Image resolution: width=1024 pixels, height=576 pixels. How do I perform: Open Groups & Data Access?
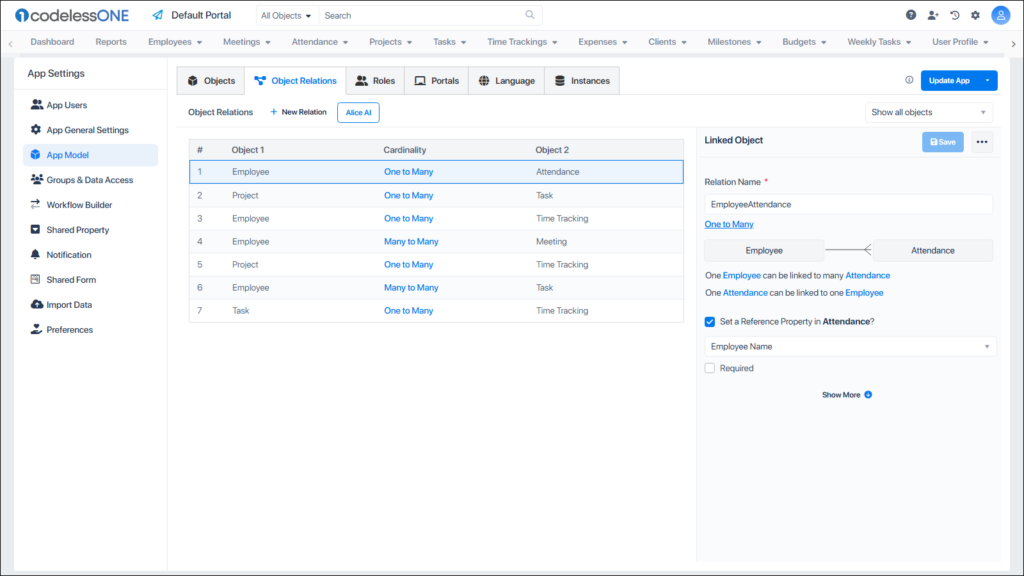(x=89, y=180)
